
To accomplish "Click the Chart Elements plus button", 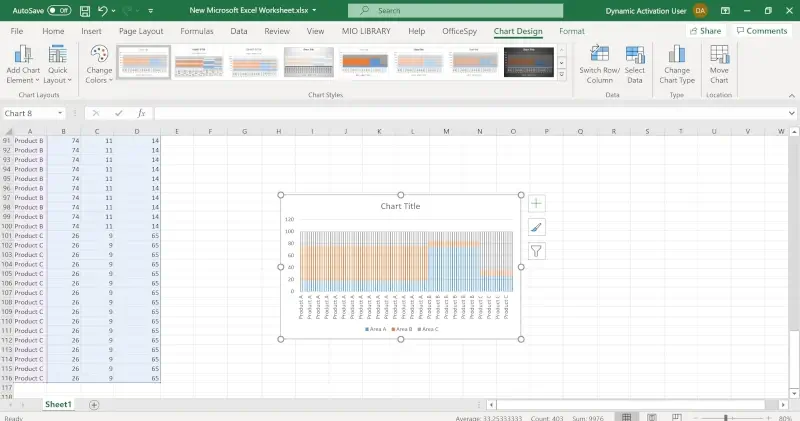I will tap(537, 204).
